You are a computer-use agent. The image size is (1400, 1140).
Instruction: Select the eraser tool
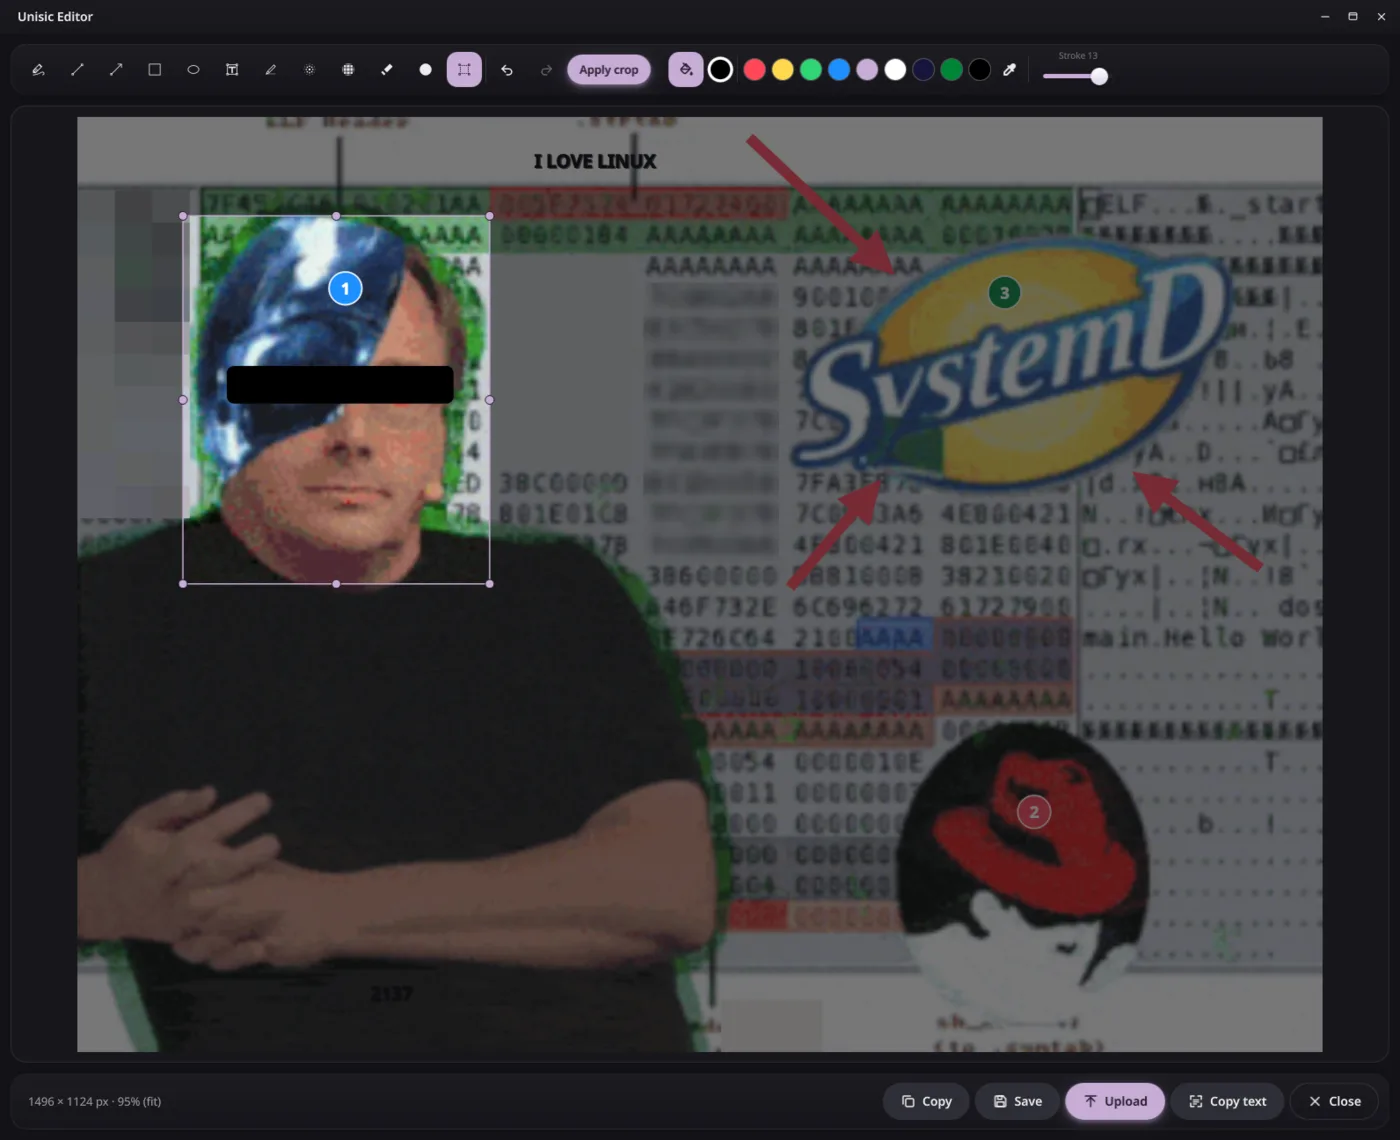coord(387,70)
